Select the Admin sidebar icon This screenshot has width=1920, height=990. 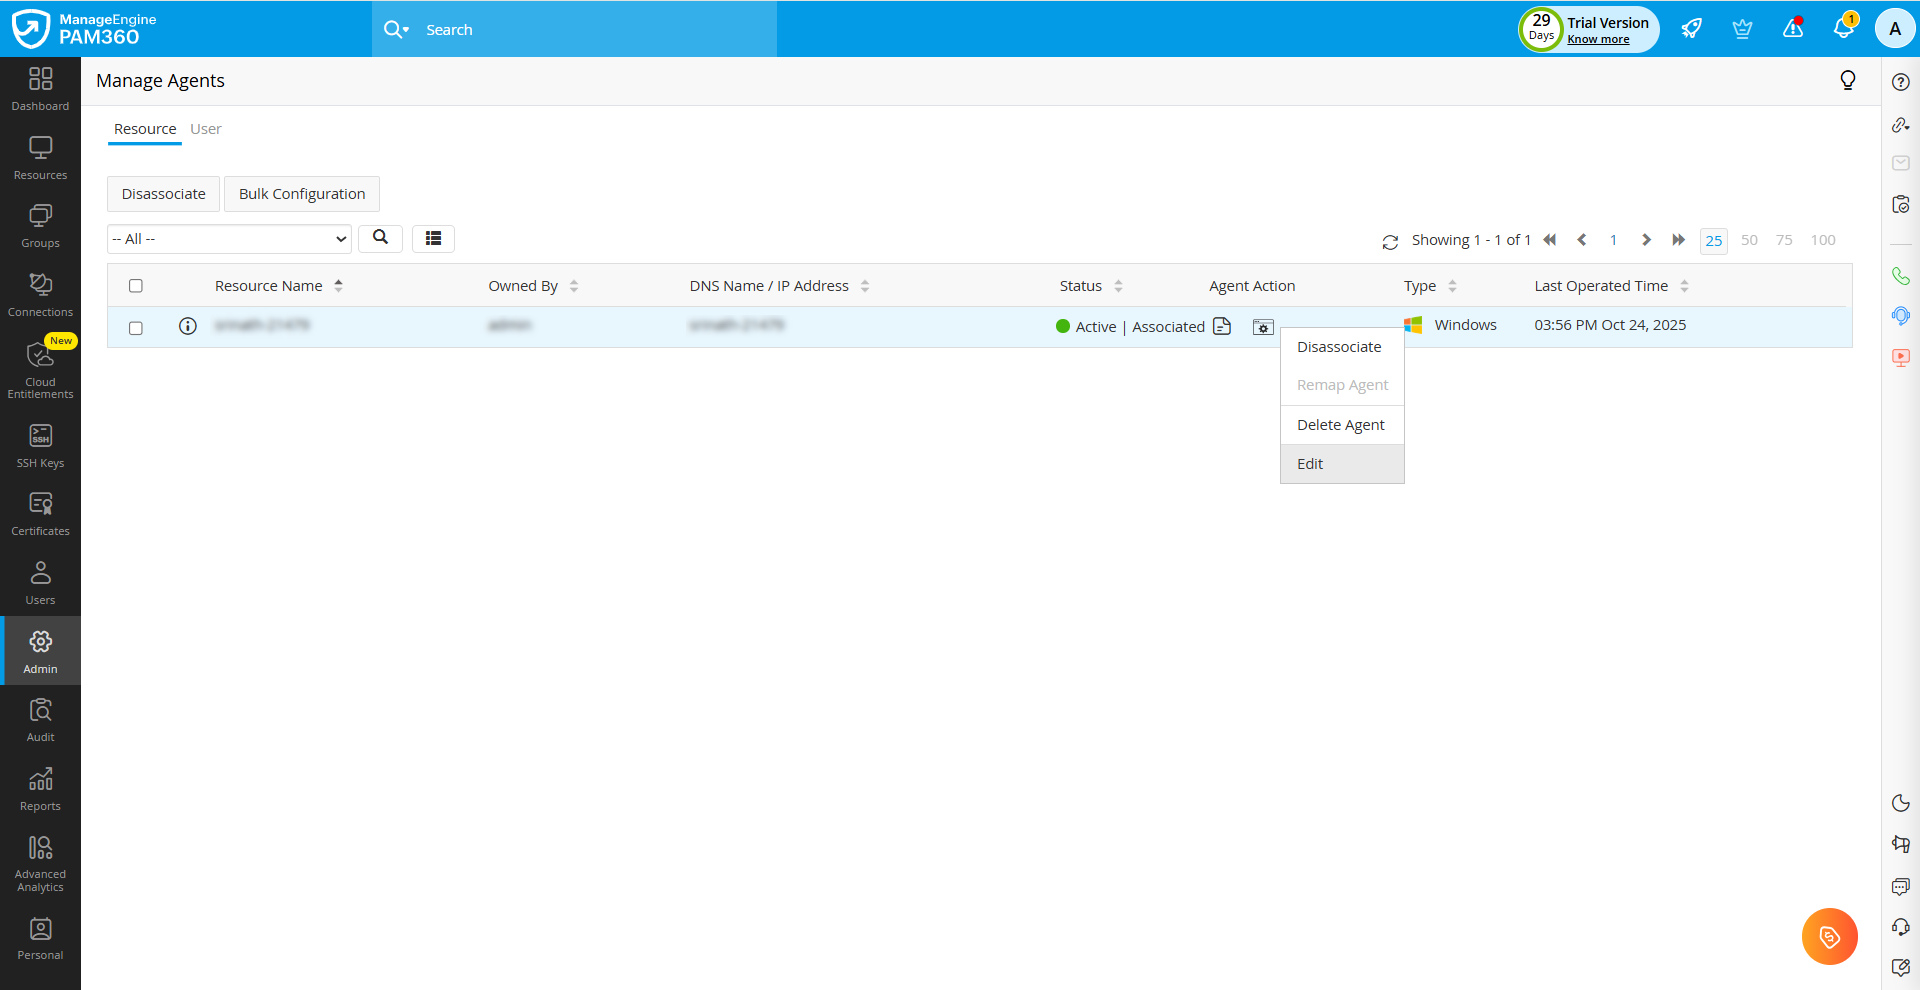(40, 651)
